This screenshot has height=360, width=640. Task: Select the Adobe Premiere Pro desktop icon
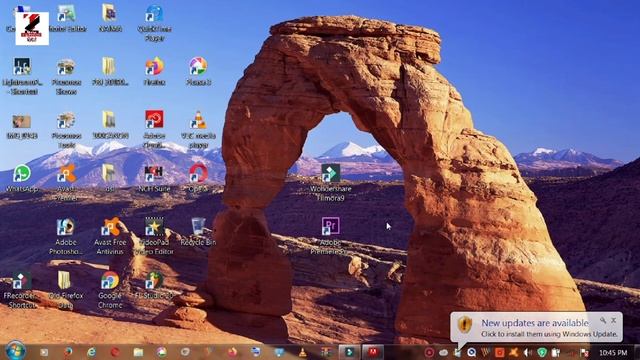coord(330,236)
